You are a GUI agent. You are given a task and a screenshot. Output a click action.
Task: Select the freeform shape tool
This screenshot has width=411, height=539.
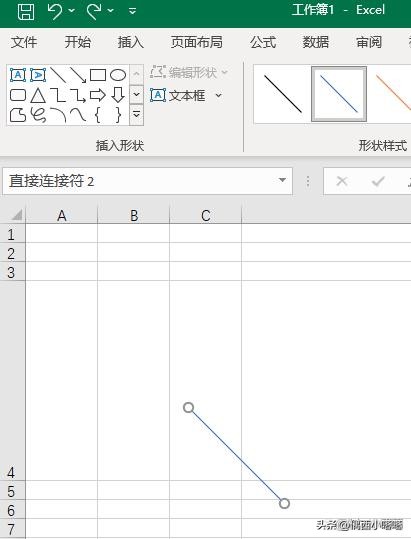pyautogui.click(x=18, y=115)
